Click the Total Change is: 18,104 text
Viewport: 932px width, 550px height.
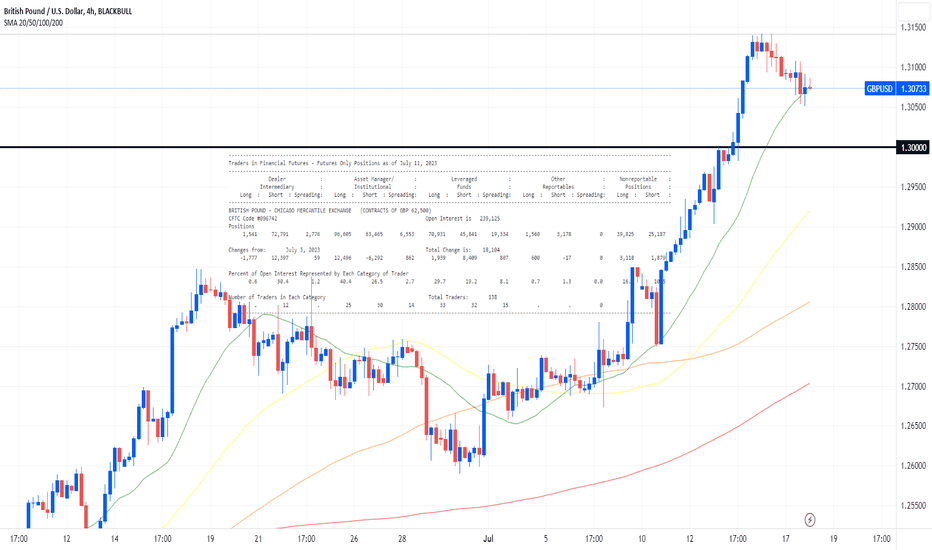pos(462,250)
